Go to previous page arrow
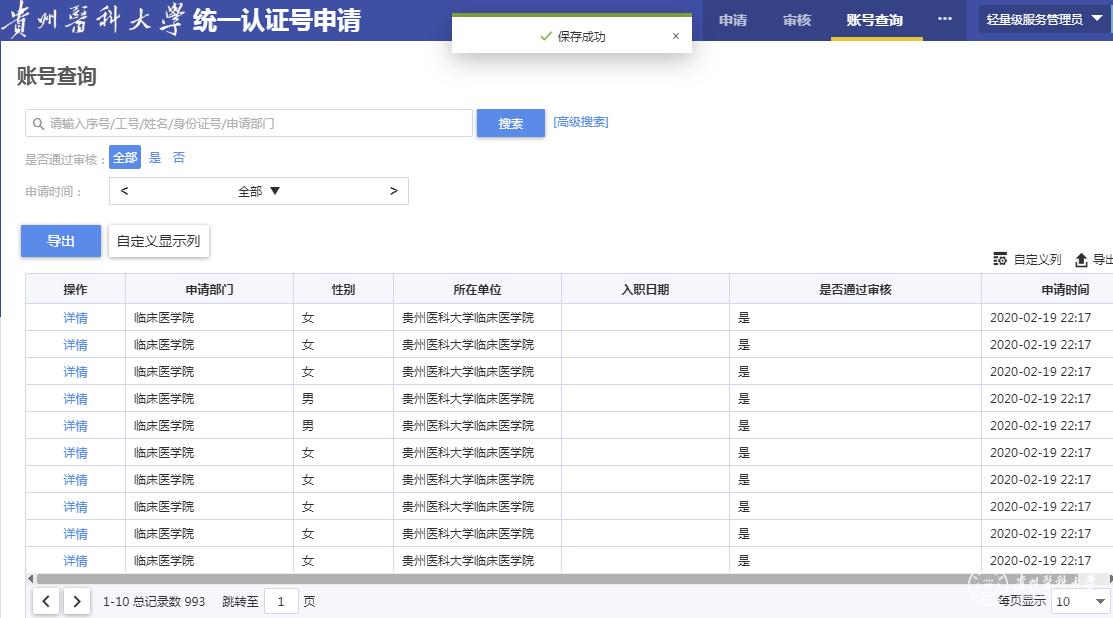The image size is (1113, 618). click(x=47, y=601)
